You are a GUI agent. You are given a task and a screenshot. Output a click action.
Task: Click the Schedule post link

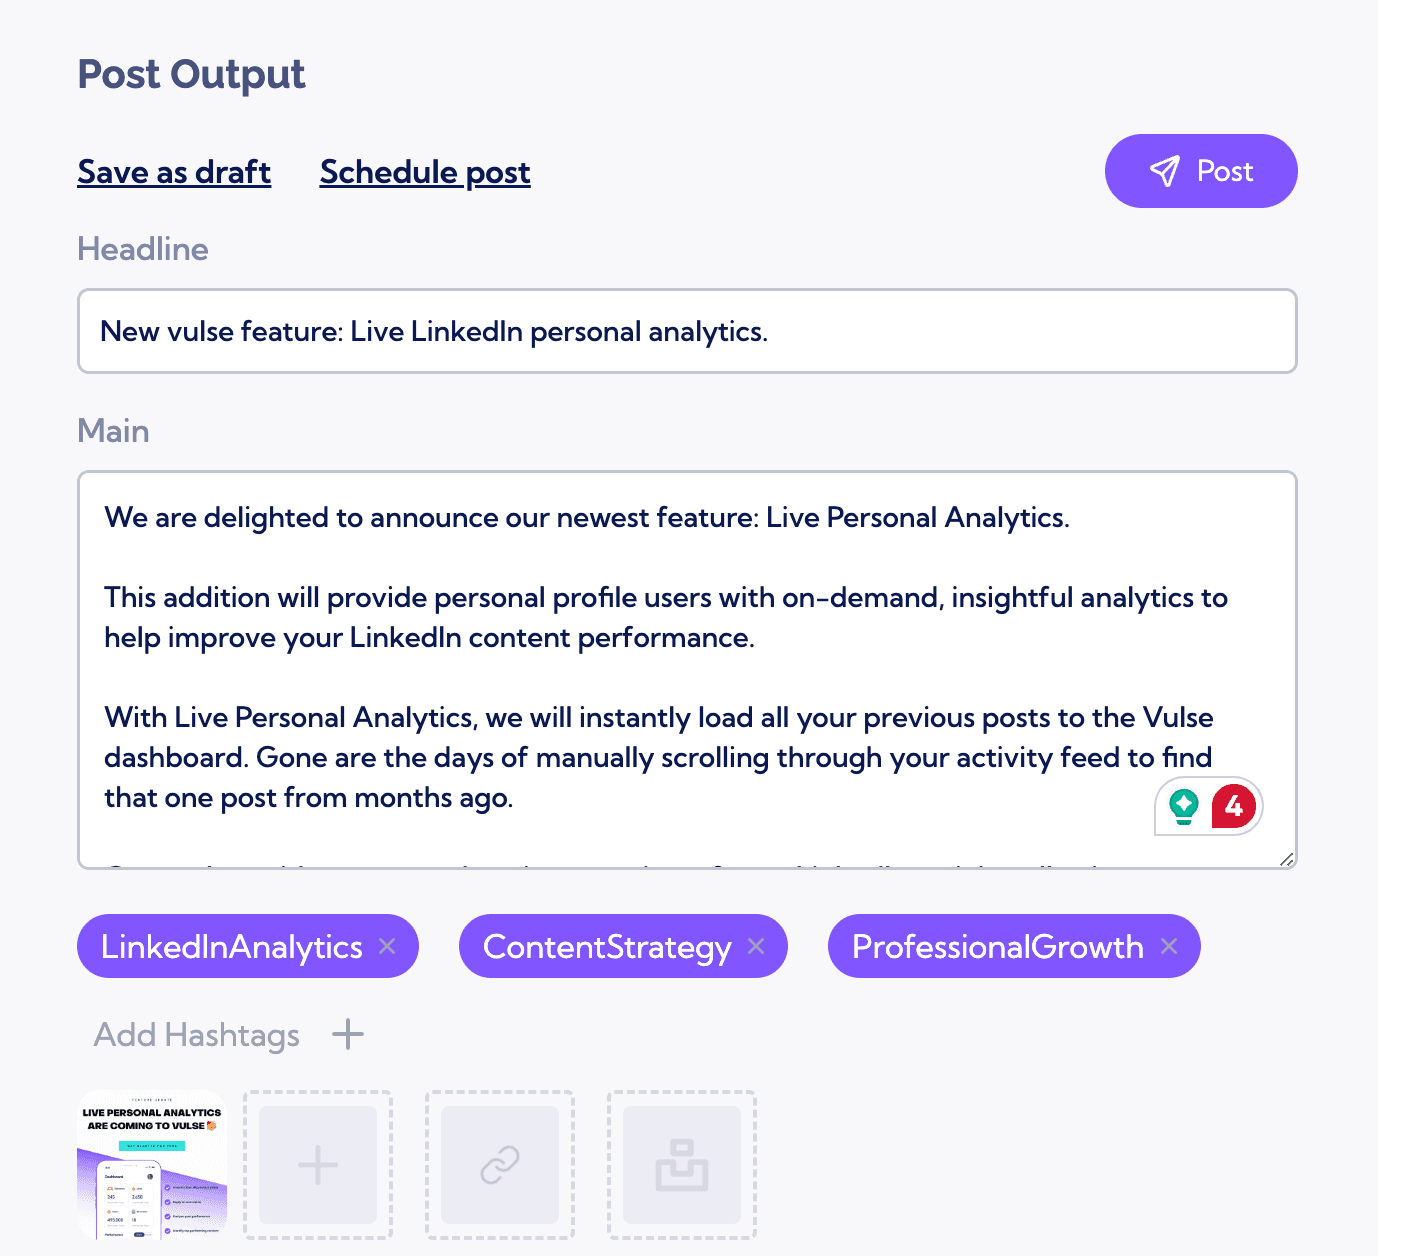425,172
